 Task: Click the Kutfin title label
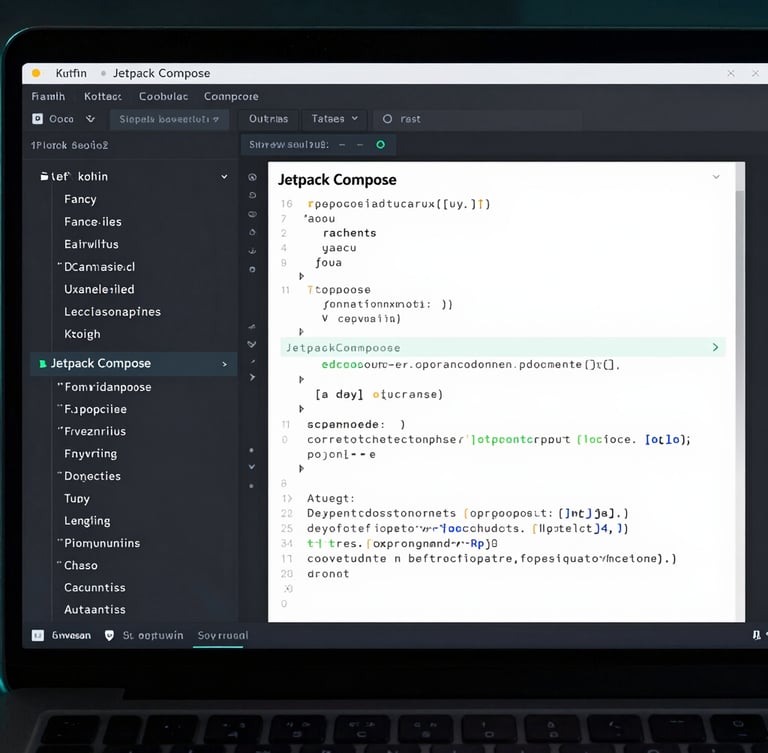(71, 73)
